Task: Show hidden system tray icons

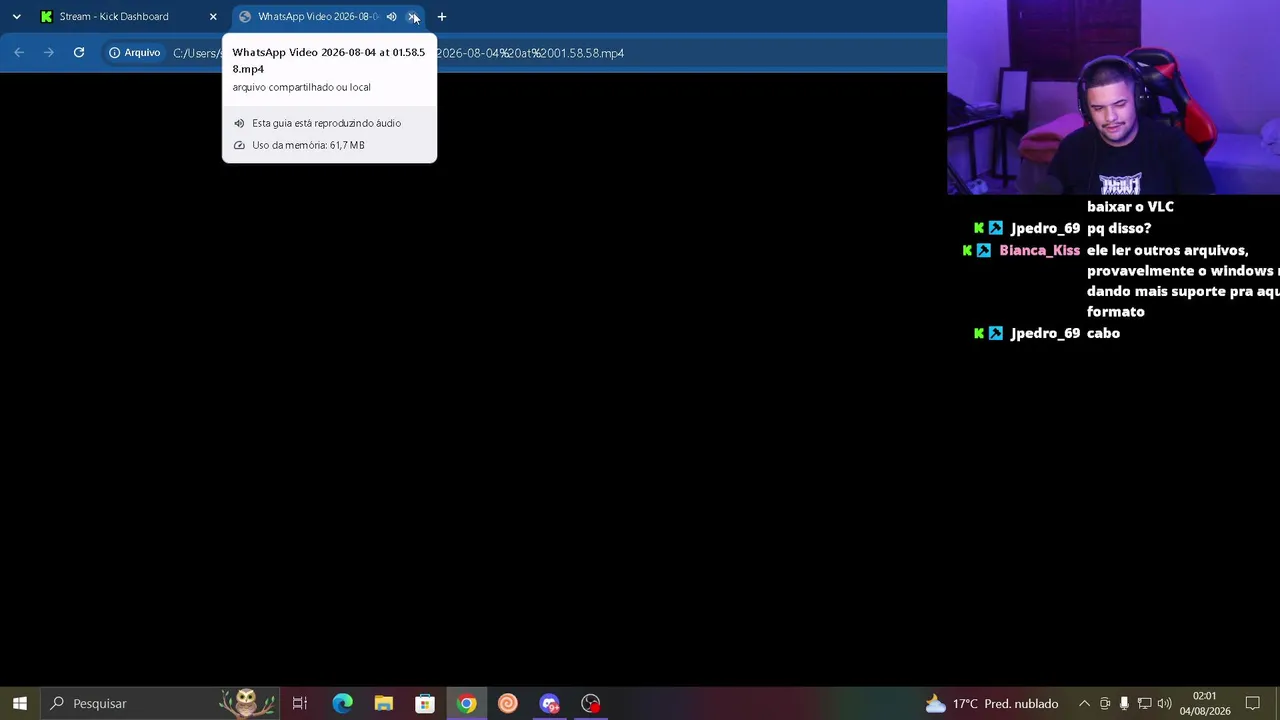Action: pos(1084,703)
